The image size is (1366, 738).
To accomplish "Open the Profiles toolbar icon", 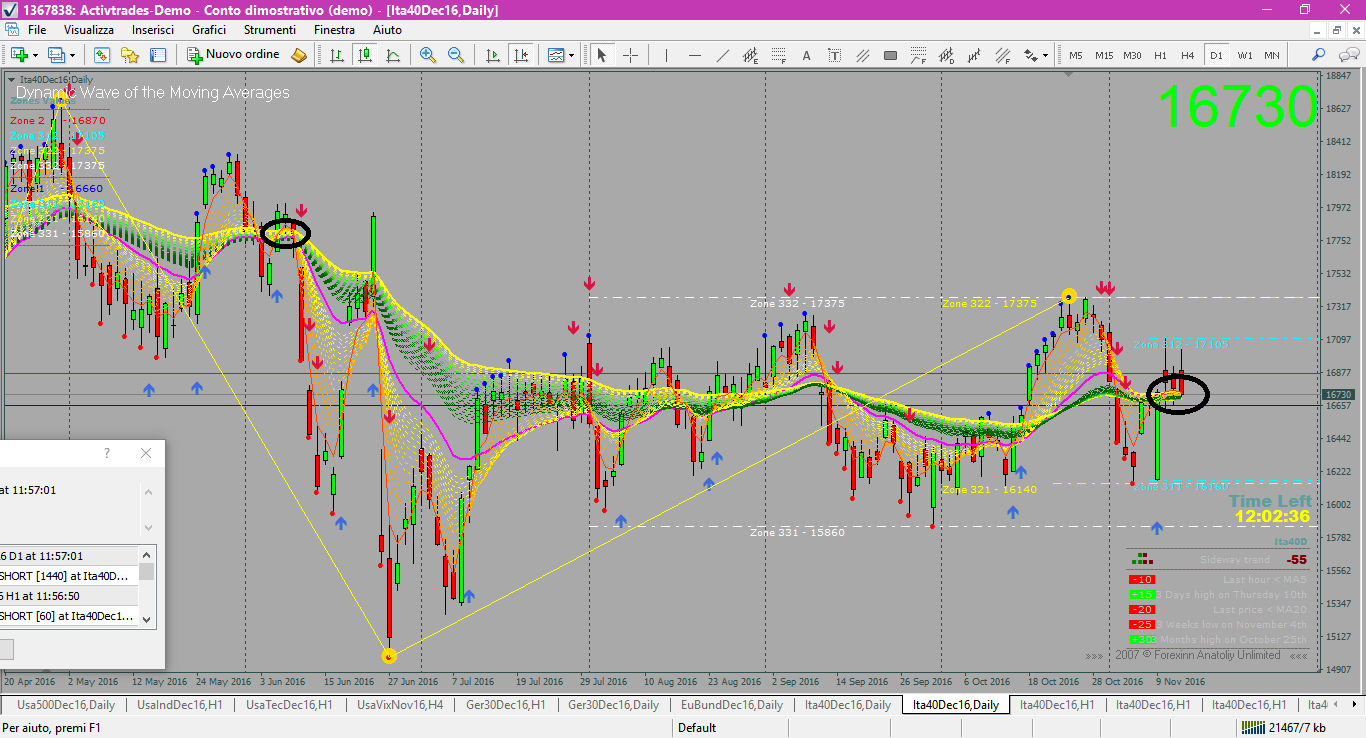I will tap(56, 55).
